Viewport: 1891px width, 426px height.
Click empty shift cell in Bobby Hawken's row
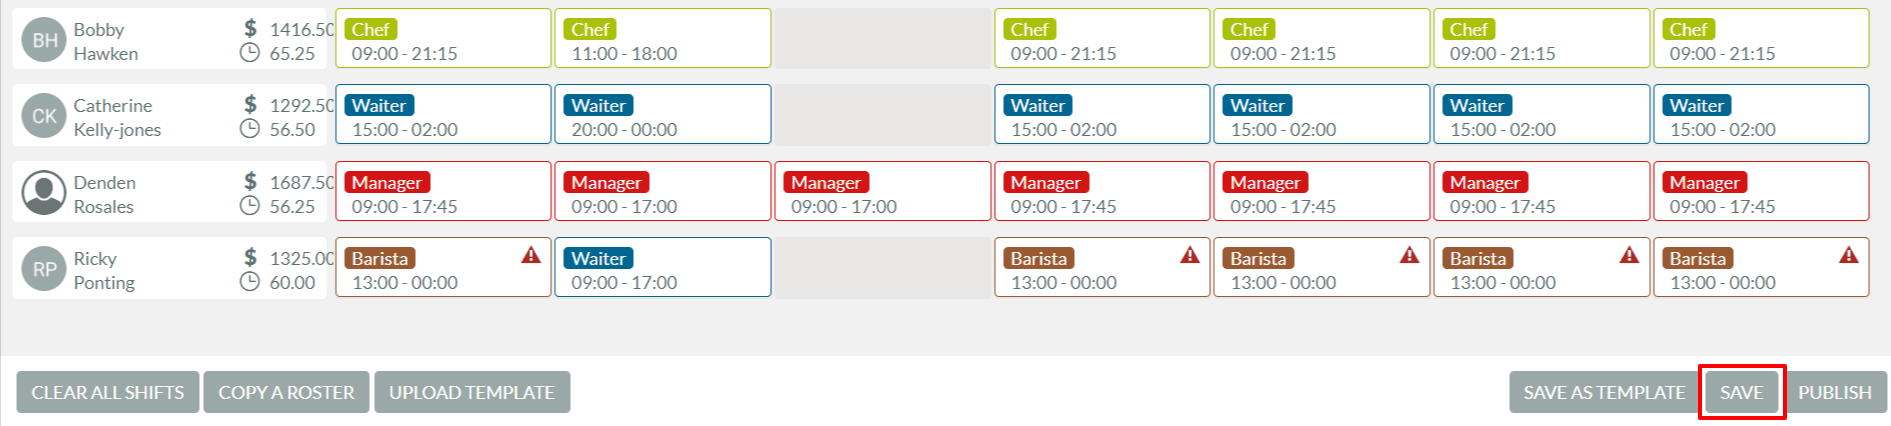tap(883, 39)
